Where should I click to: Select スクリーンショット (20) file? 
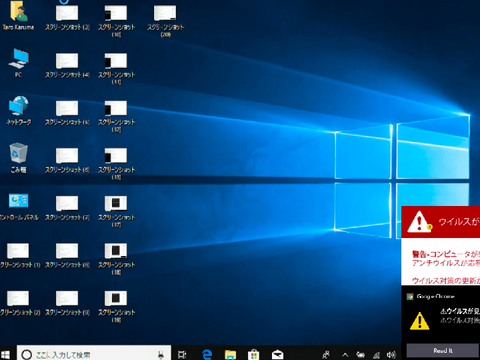point(165,21)
